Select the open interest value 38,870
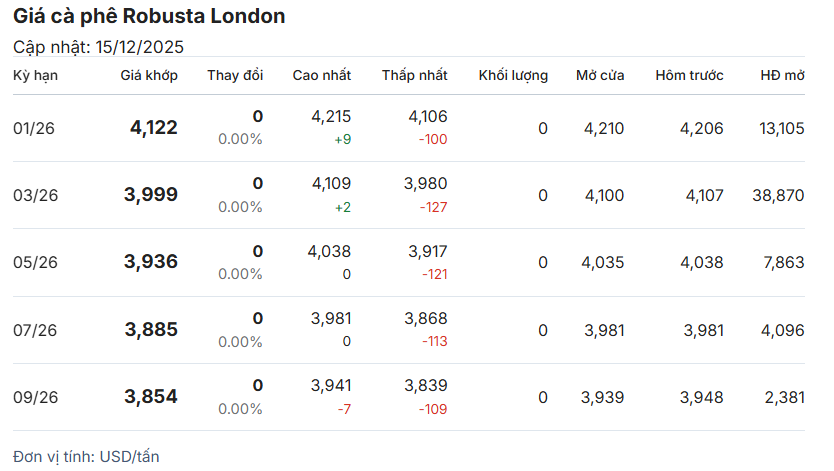Viewport: 834px width, 471px height. click(777, 195)
